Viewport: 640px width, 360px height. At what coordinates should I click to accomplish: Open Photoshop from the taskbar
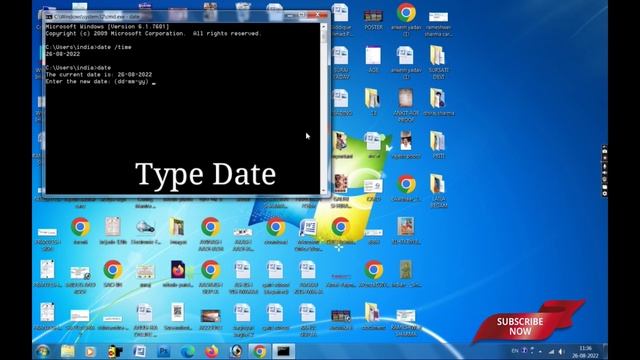pyautogui.click(x=164, y=351)
